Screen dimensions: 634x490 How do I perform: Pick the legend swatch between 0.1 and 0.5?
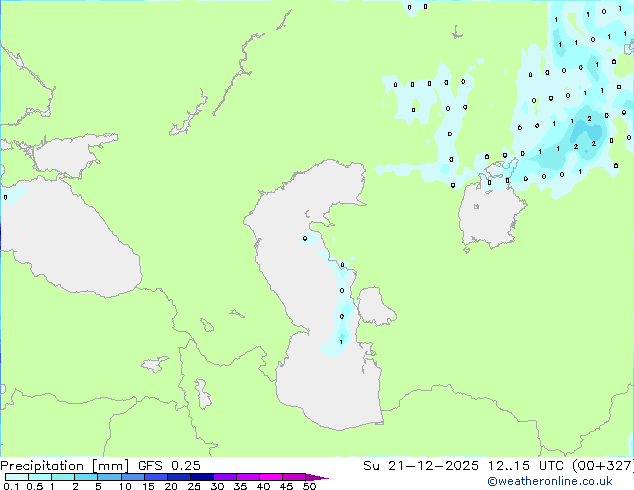[17, 477]
